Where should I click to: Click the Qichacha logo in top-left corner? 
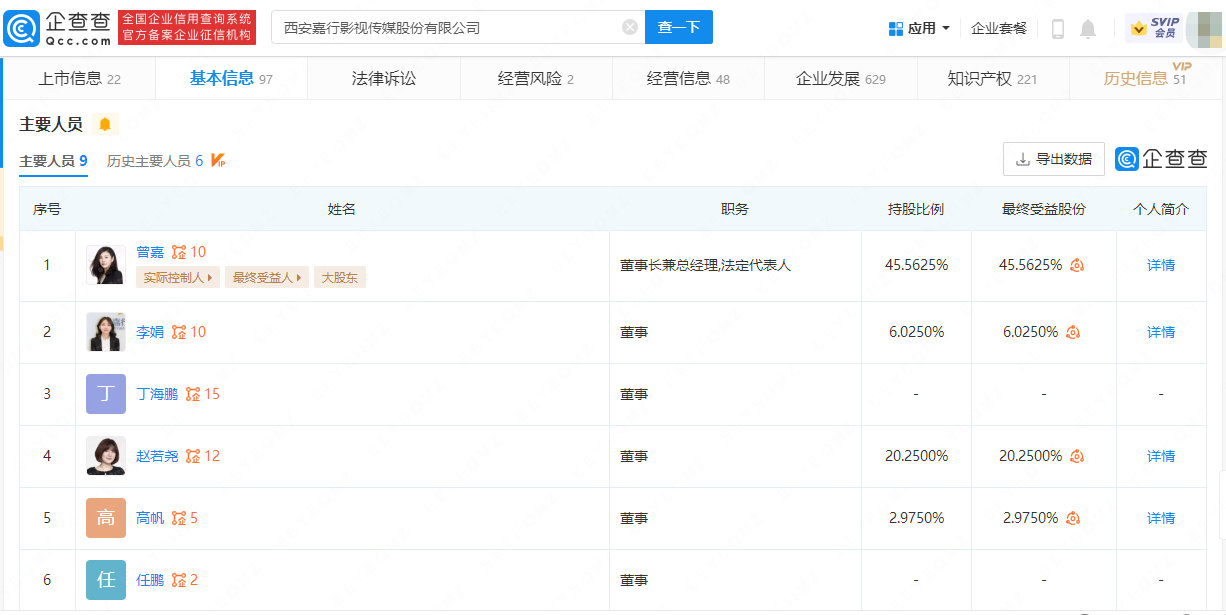tap(48, 26)
